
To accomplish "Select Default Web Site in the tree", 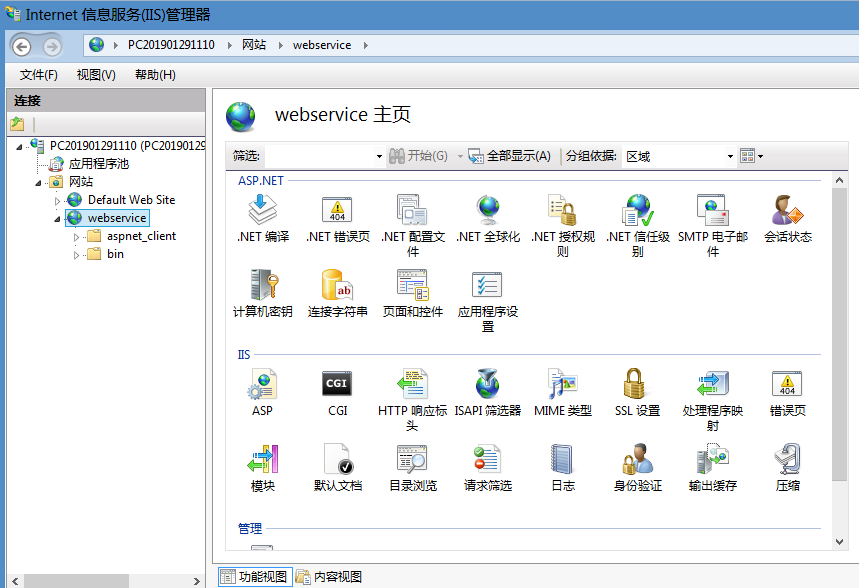I will 131,200.
